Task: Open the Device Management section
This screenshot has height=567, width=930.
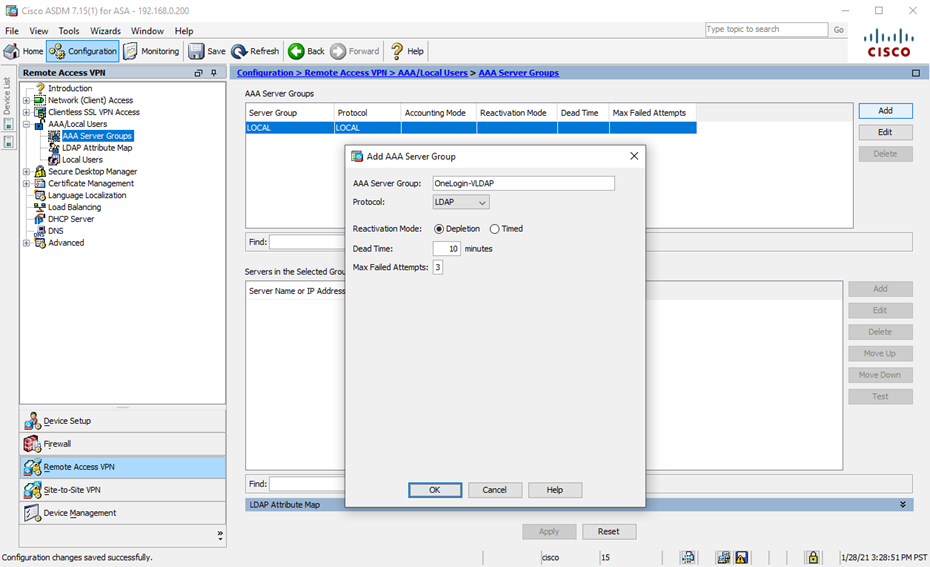Action: [x=123, y=514]
